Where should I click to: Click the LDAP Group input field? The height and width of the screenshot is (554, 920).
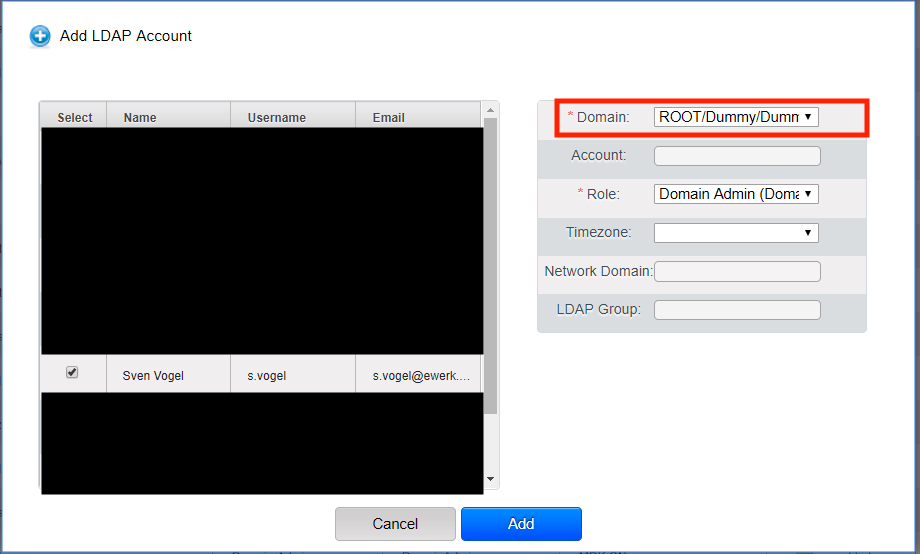tap(737, 310)
